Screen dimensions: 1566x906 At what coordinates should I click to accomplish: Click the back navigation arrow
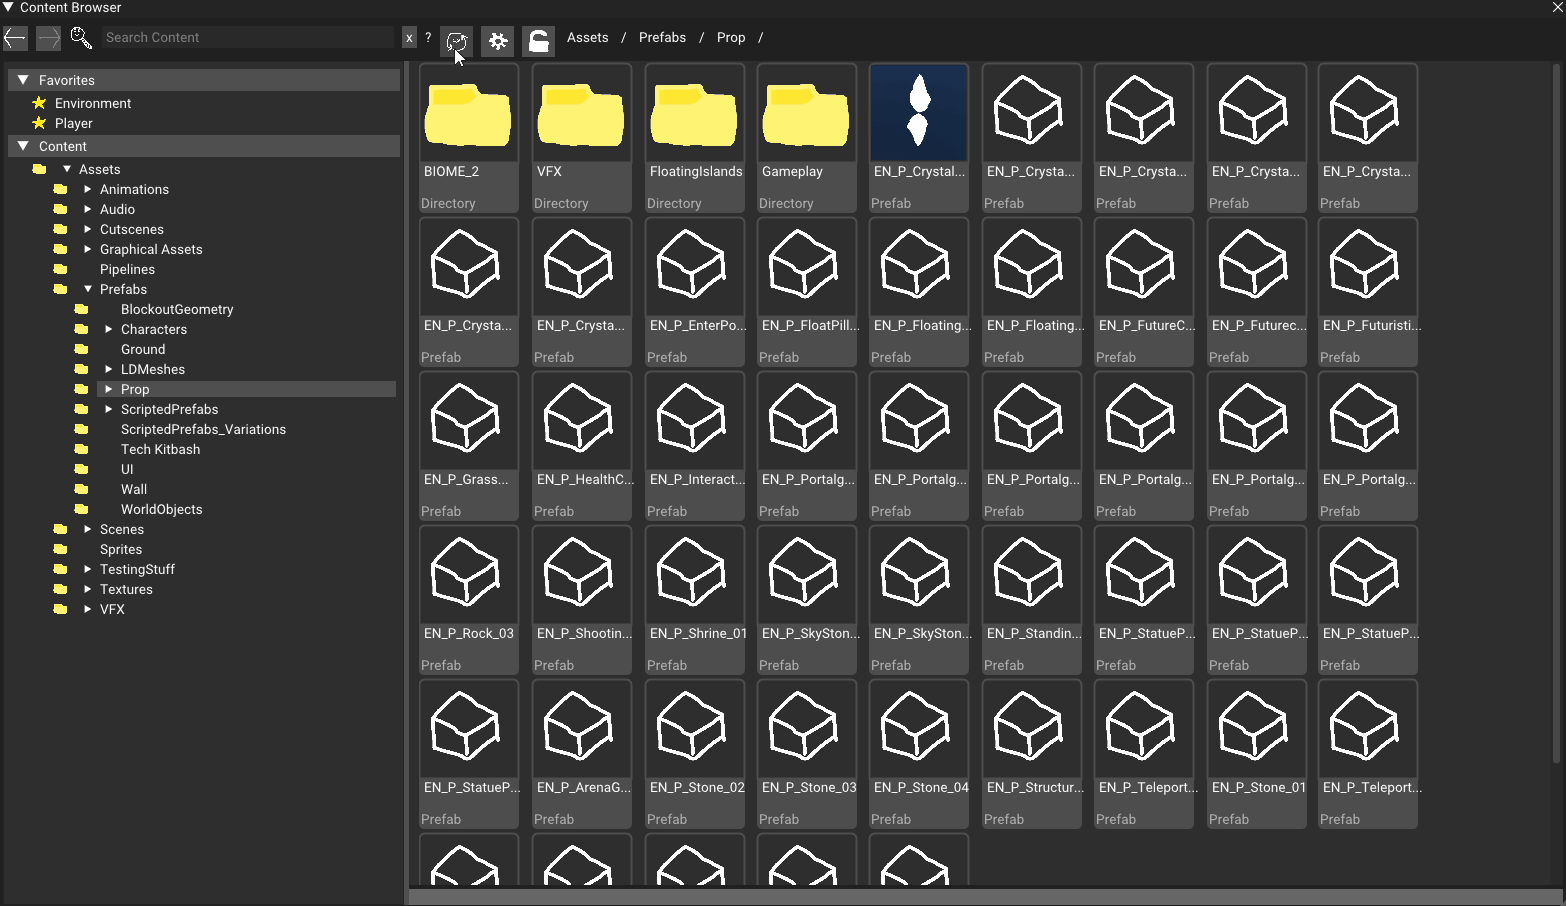point(15,38)
